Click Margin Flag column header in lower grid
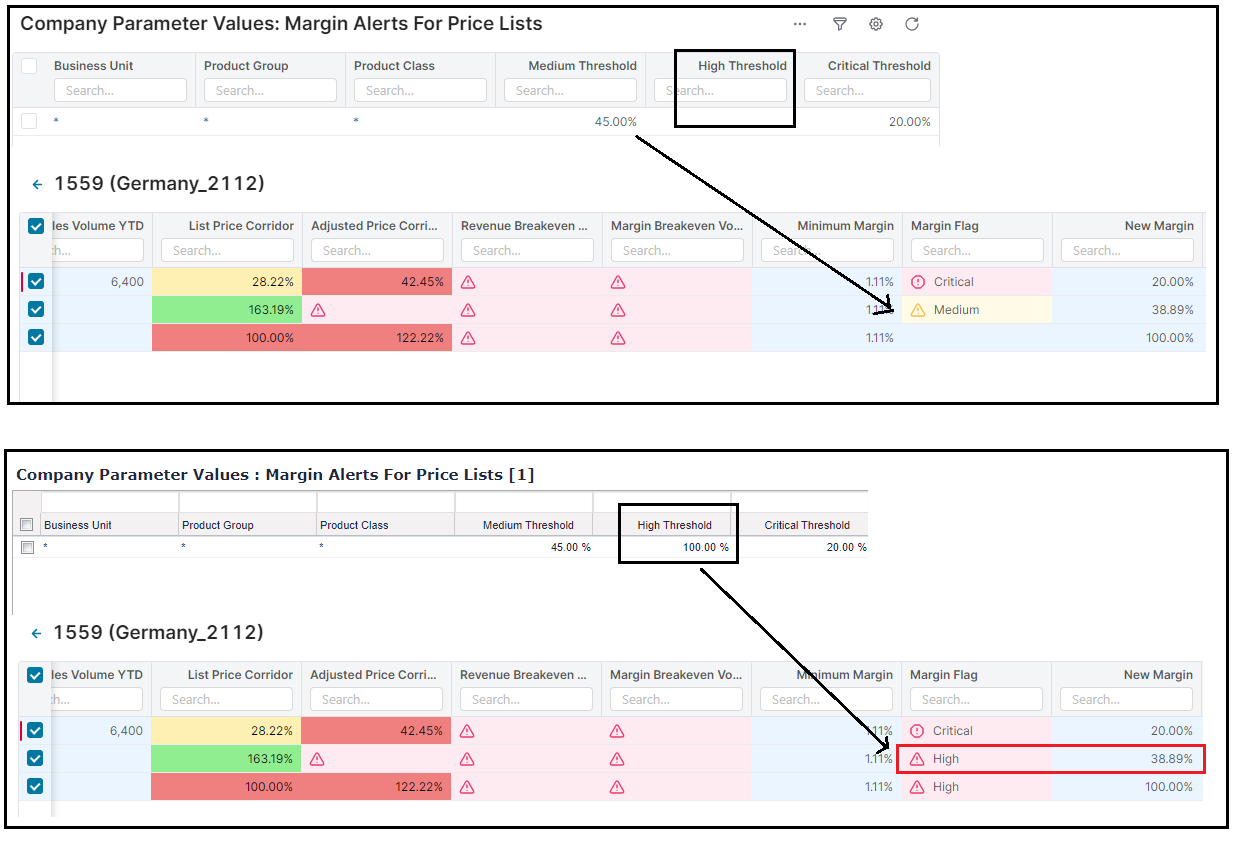This screenshot has height=848, width=1257. [943, 675]
